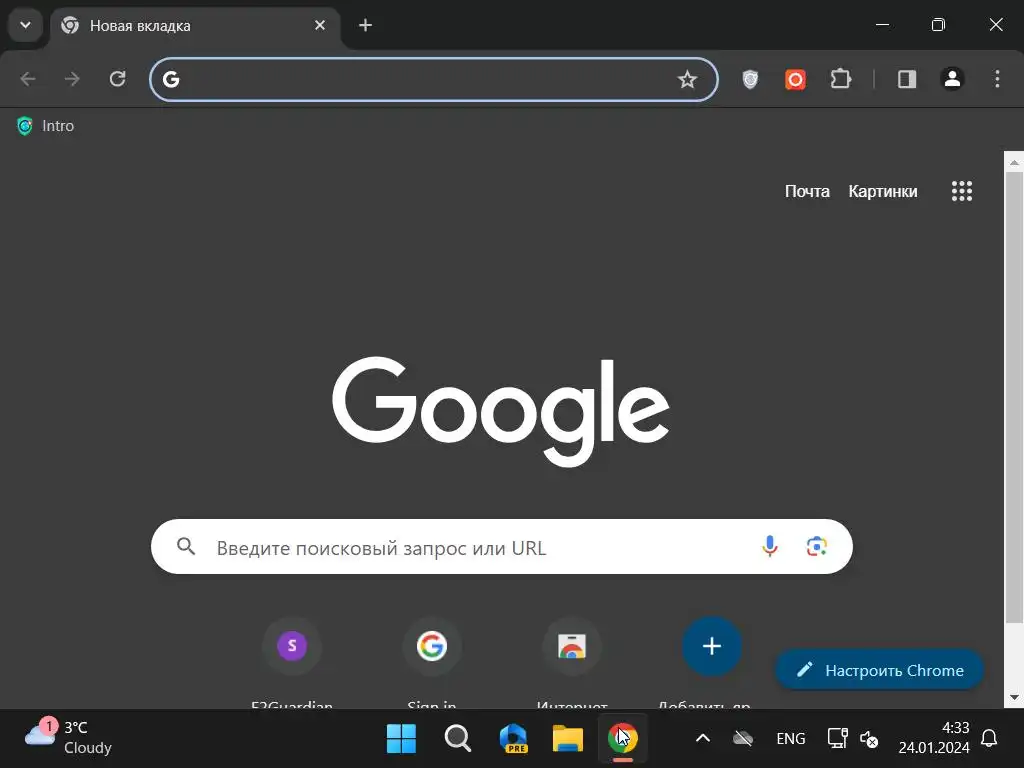1024x768 pixels.
Task: Reload the current page
Action: point(117,79)
